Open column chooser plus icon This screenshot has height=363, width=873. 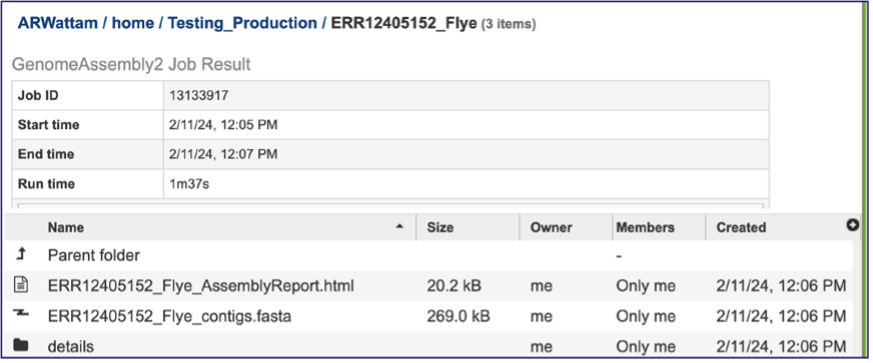[852, 225]
